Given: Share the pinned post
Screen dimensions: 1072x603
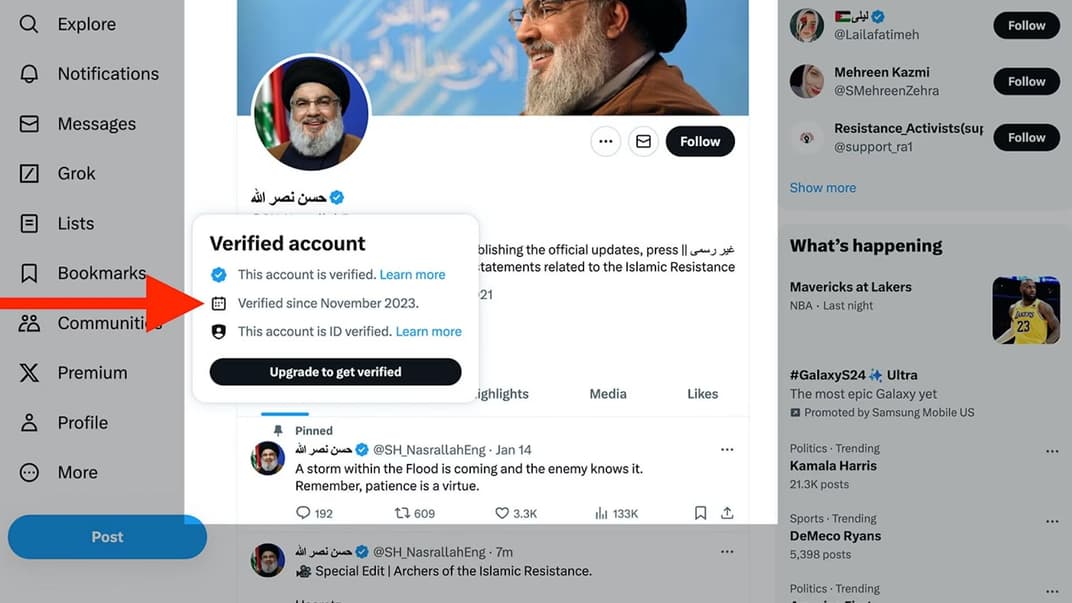Looking at the screenshot, I should tap(727, 513).
